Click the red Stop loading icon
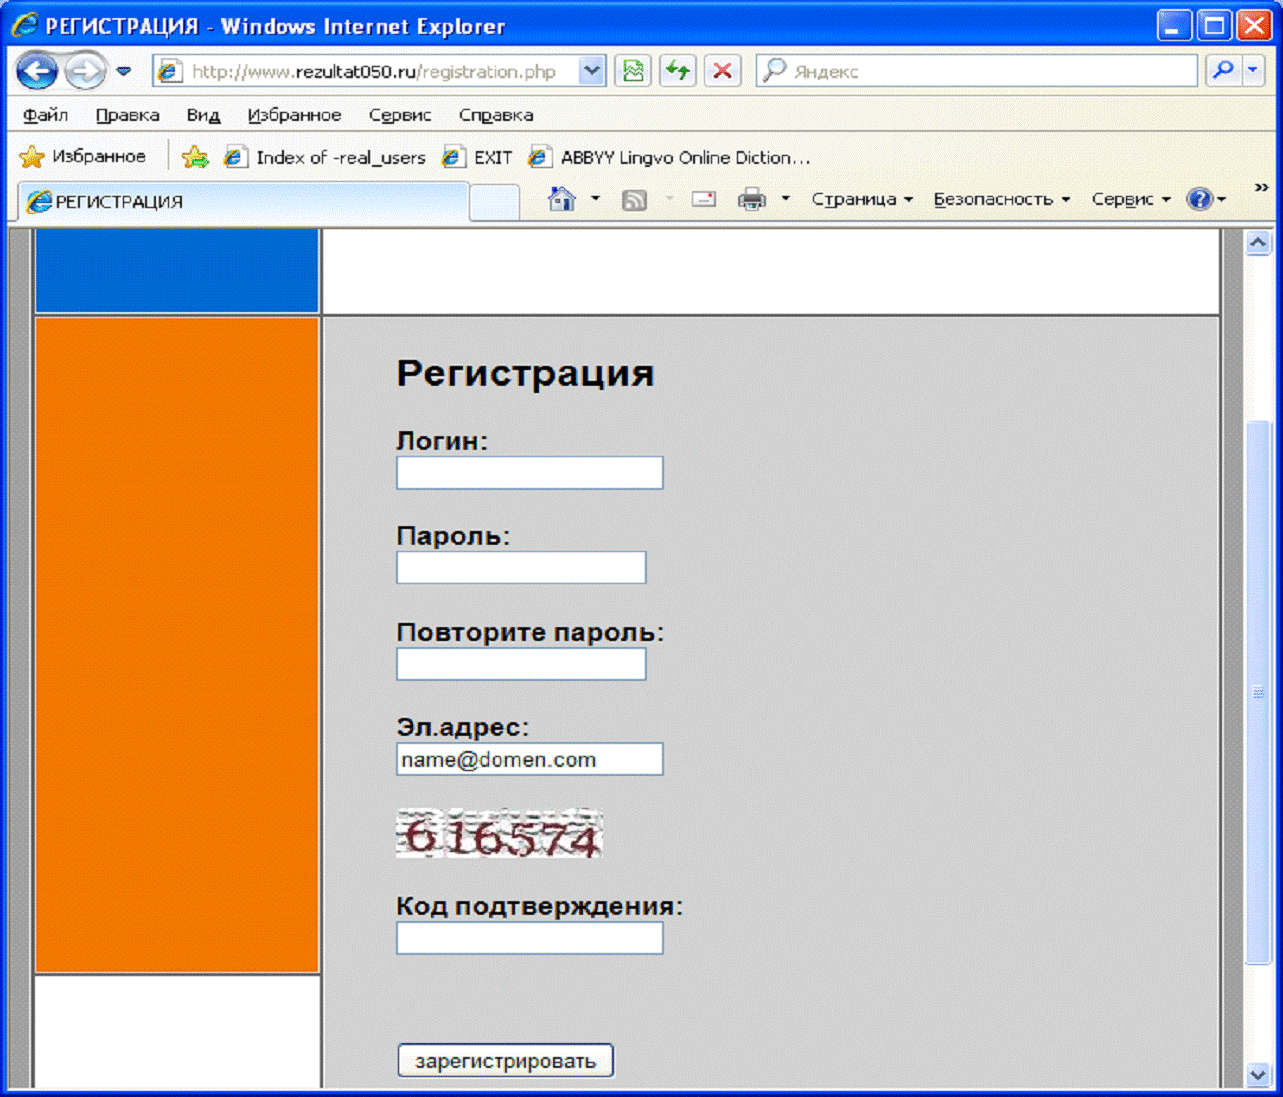Viewport: 1283px width, 1097px height. pyautogui.click(x=722, y=71)
